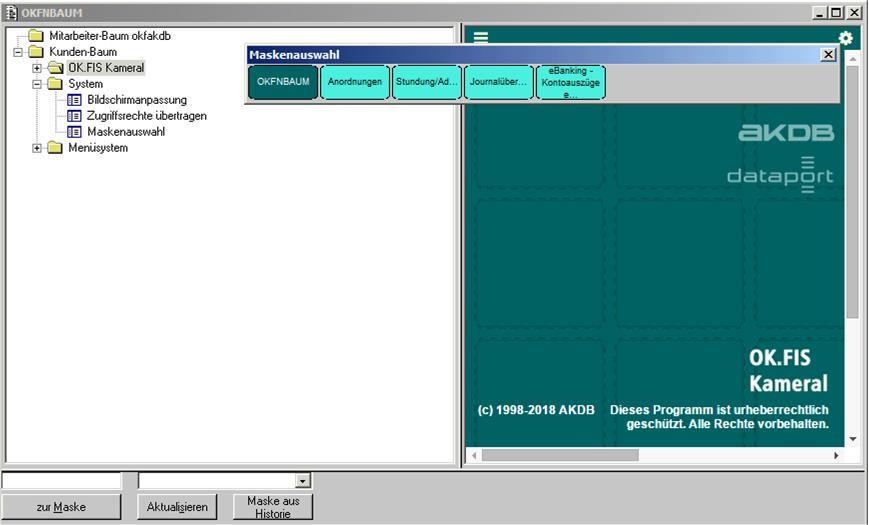This screenshot has width=869, height=525.
Task: Click the Mitarbeiter-Baum okfakdb folder icon
Action: coord(37,36)
